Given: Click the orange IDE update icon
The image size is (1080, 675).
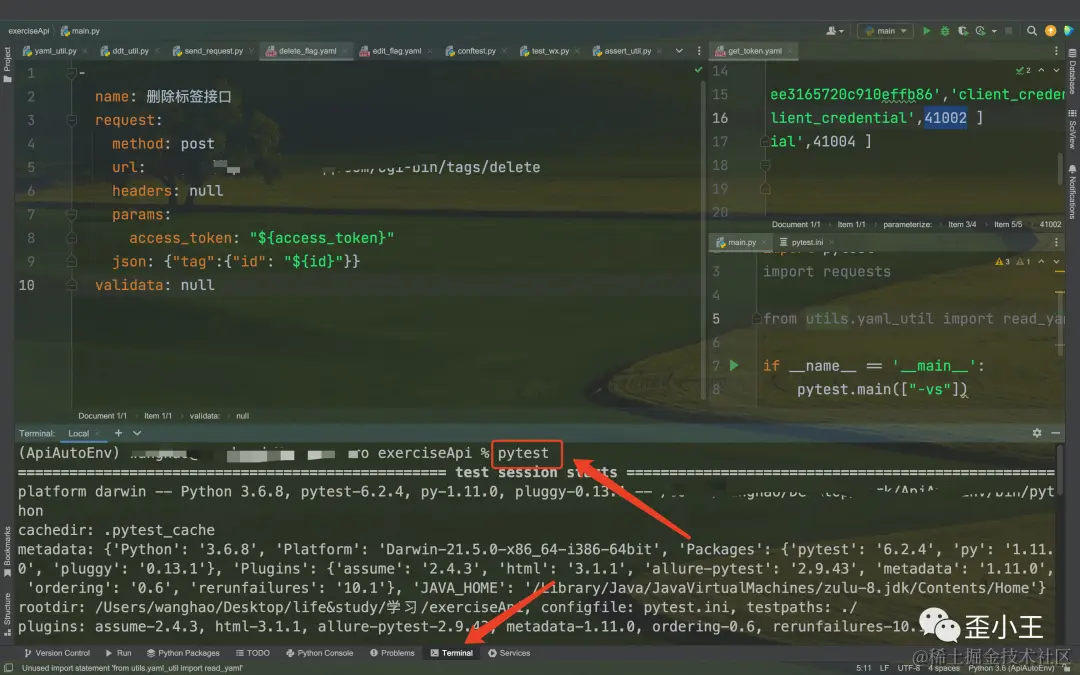Looking at the screenshot, I should click(x=1050, y=31).
